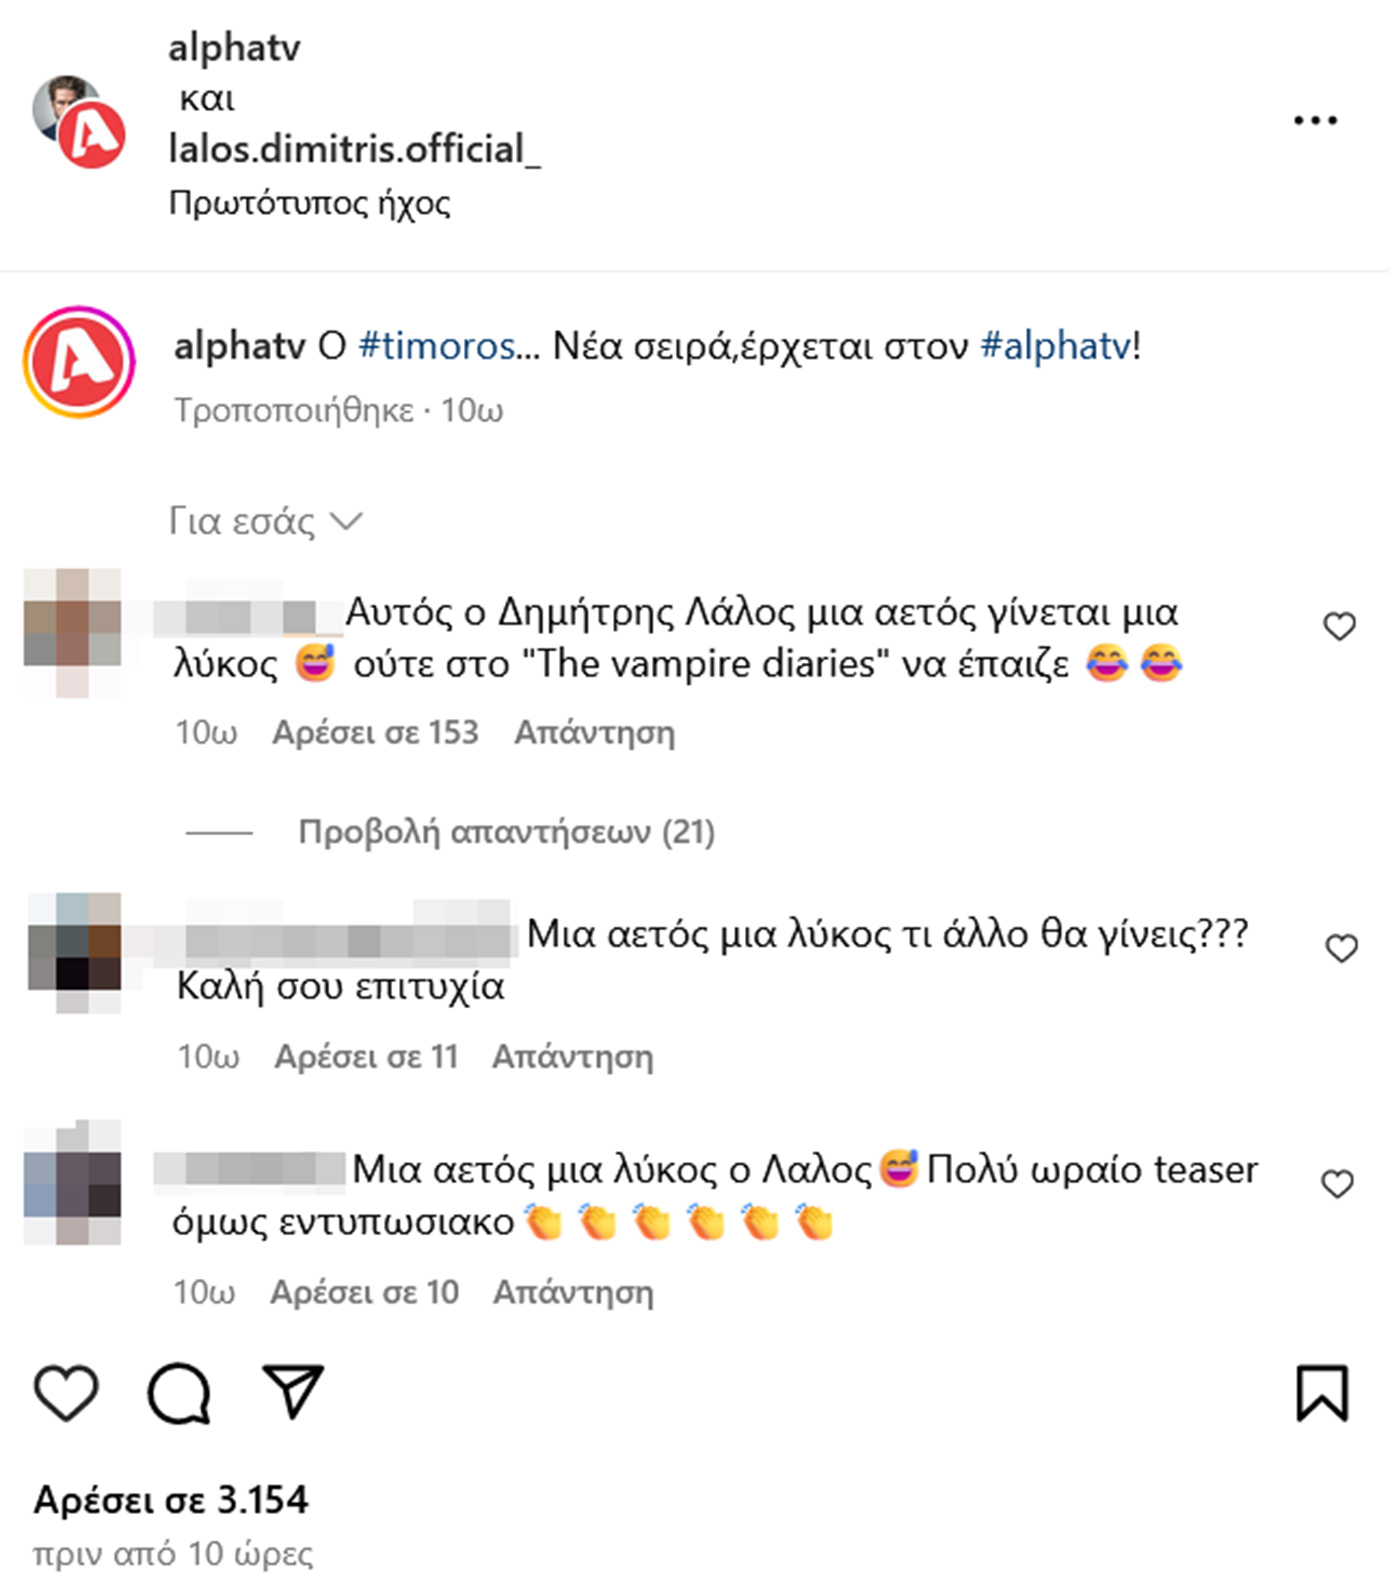The height and width of the screenshot is (1578, 1390).
Task: Reply to the comment with 153 likes
Action: (594, 733)
